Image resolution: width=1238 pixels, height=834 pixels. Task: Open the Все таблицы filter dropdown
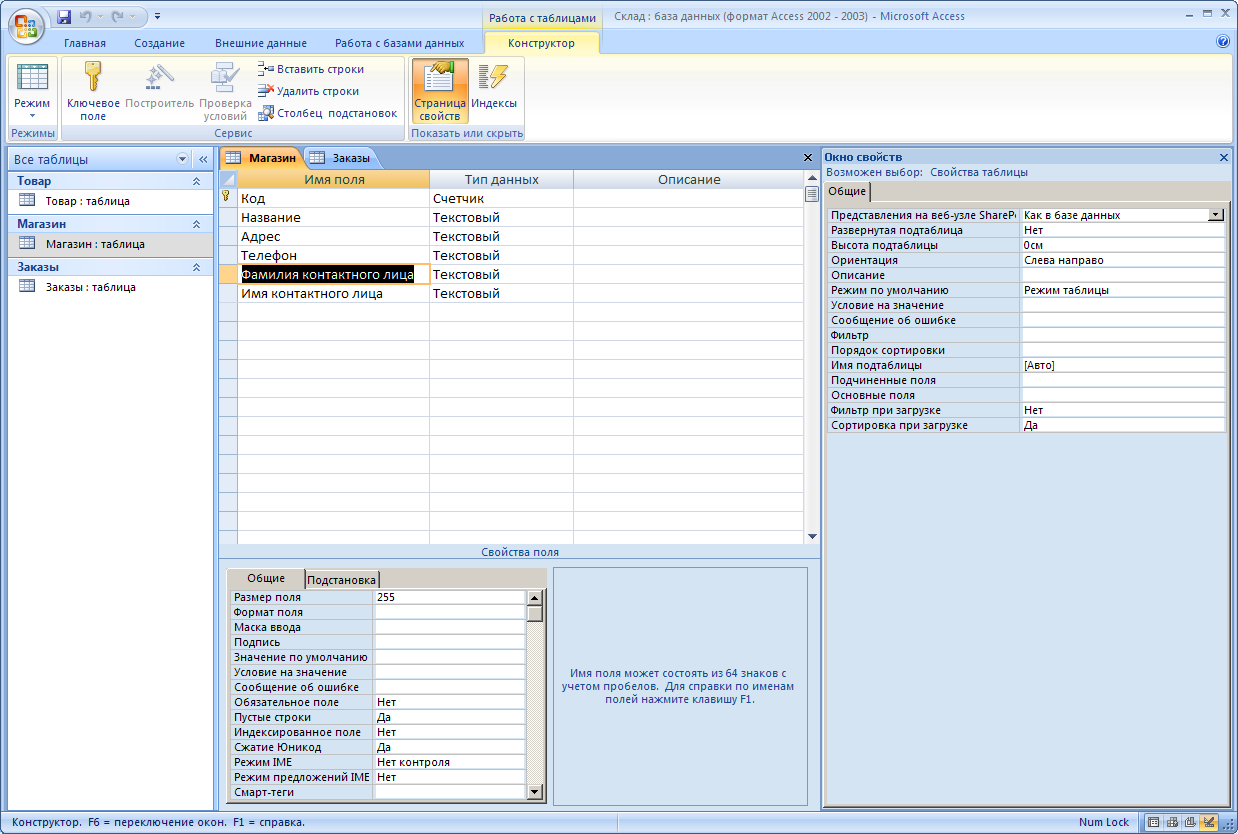[x=182, y=159]
